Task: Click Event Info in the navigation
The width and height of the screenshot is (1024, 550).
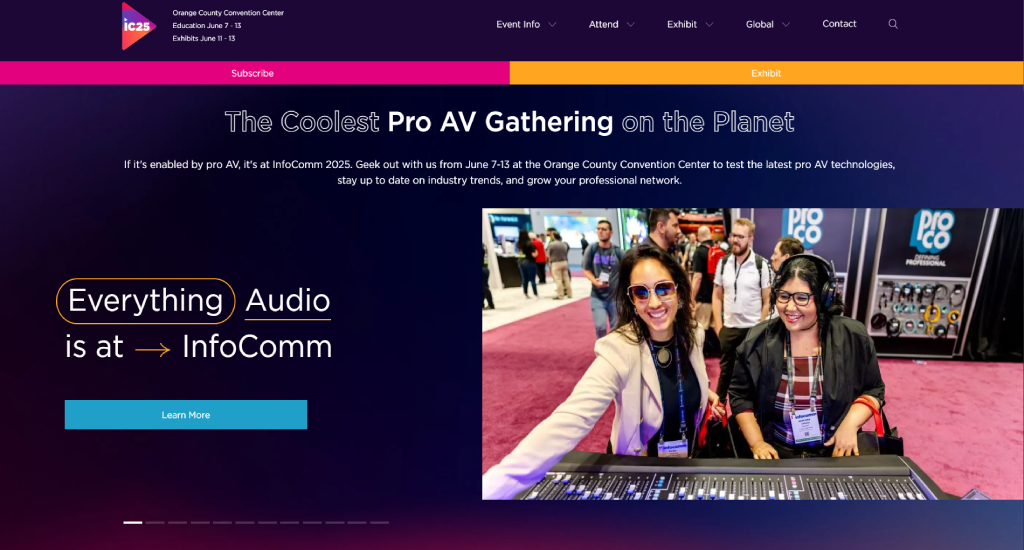Action: 518,24
